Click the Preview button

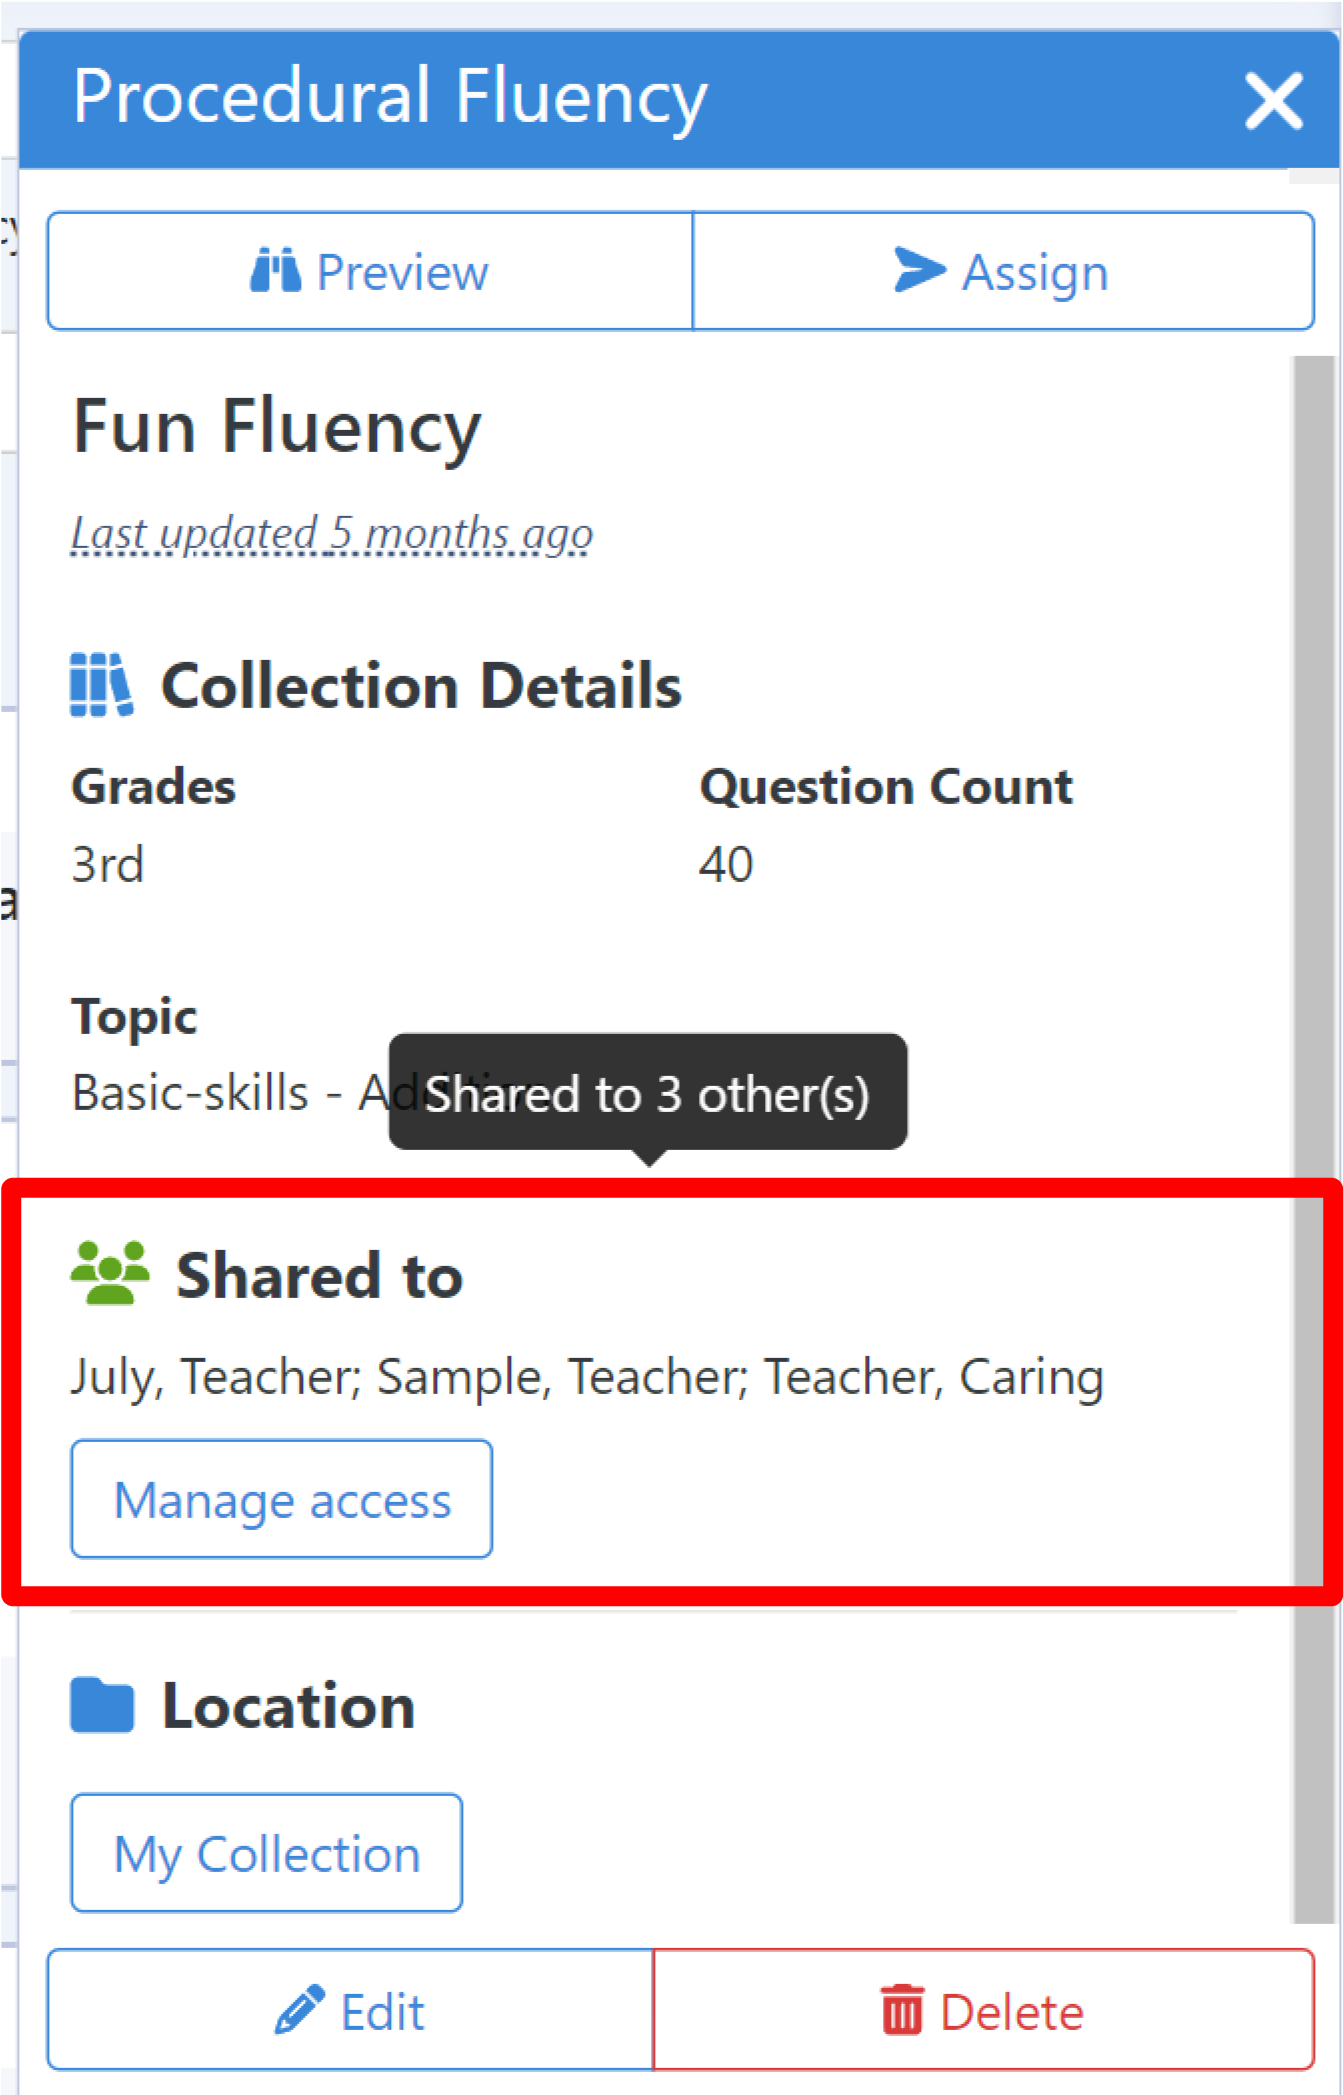click(370, 270)
